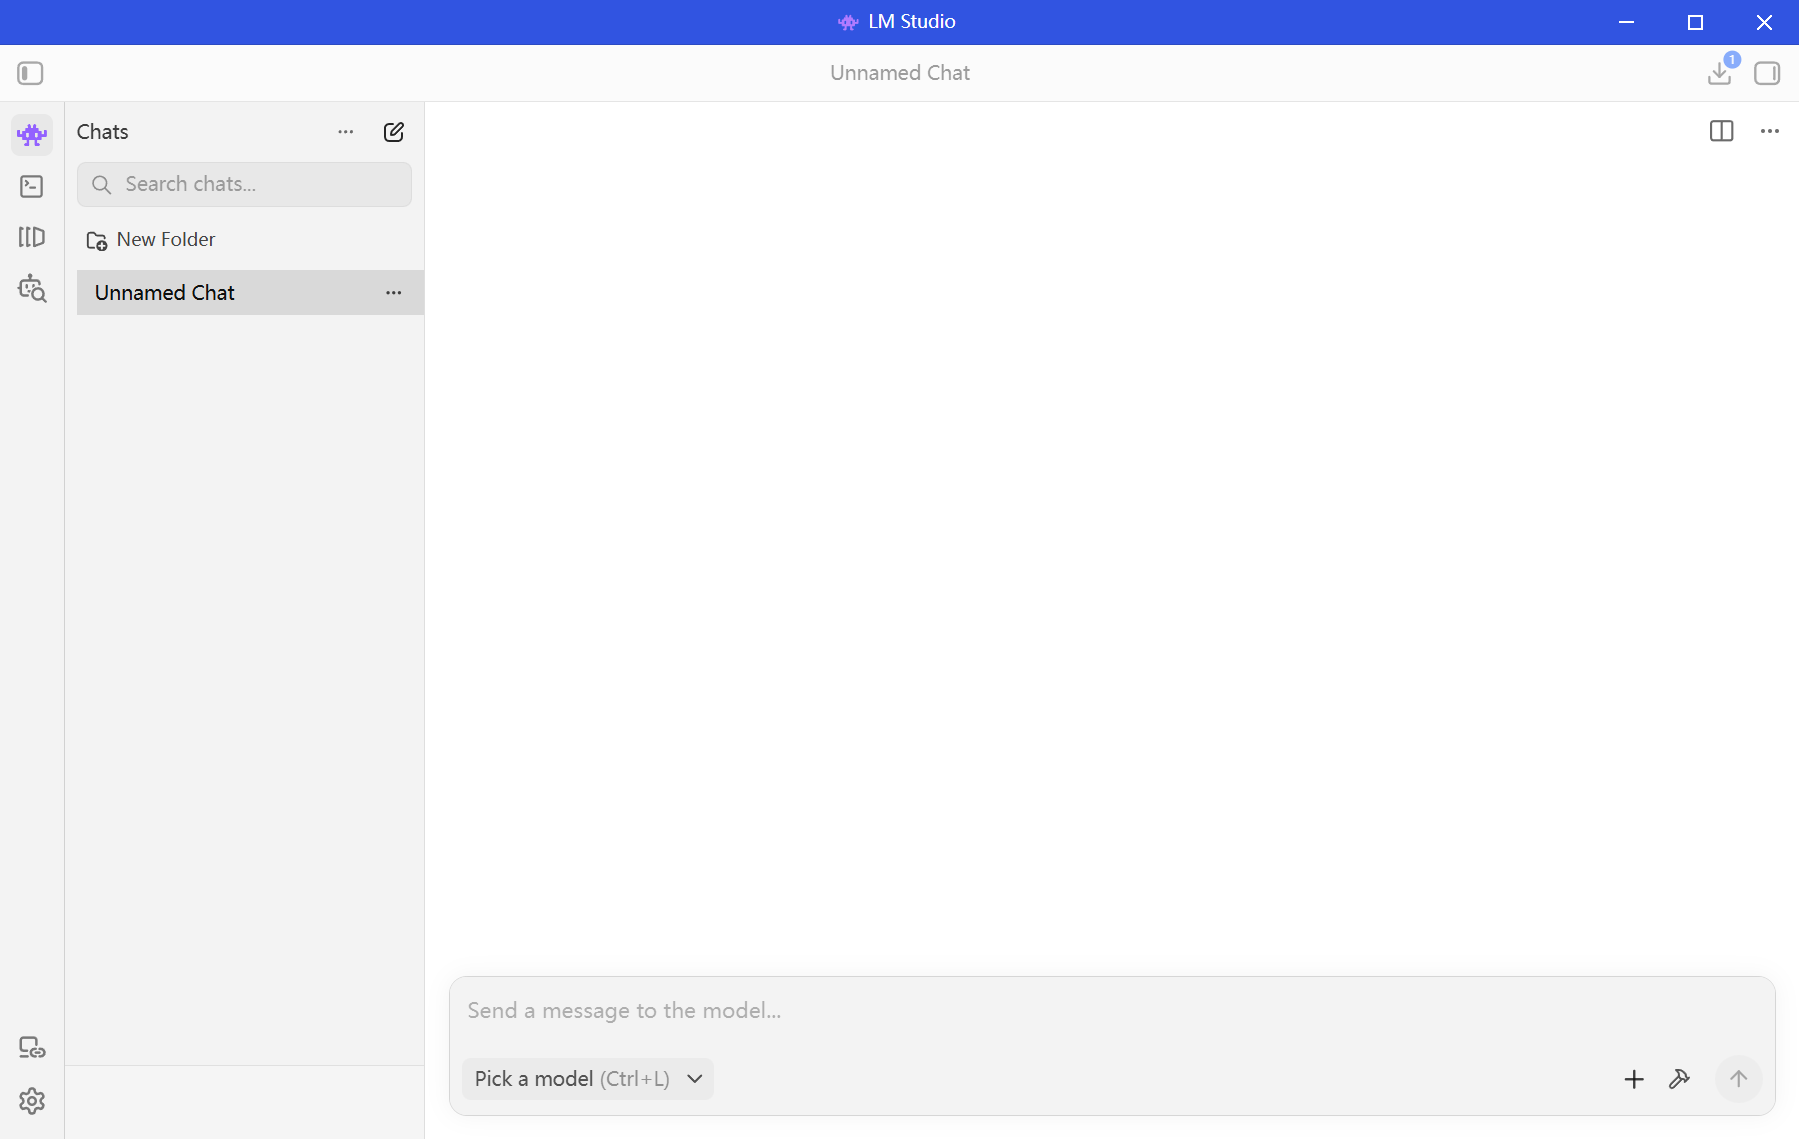Screen dimensions: 1799x1139
Task: Open the settings gear icon
Action: click(x=32, y=1101)
